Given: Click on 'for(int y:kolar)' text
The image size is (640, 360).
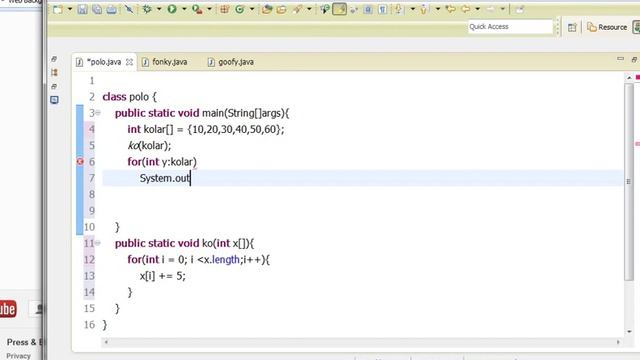Looking at the screenshot, I should (x=162, y=162).
